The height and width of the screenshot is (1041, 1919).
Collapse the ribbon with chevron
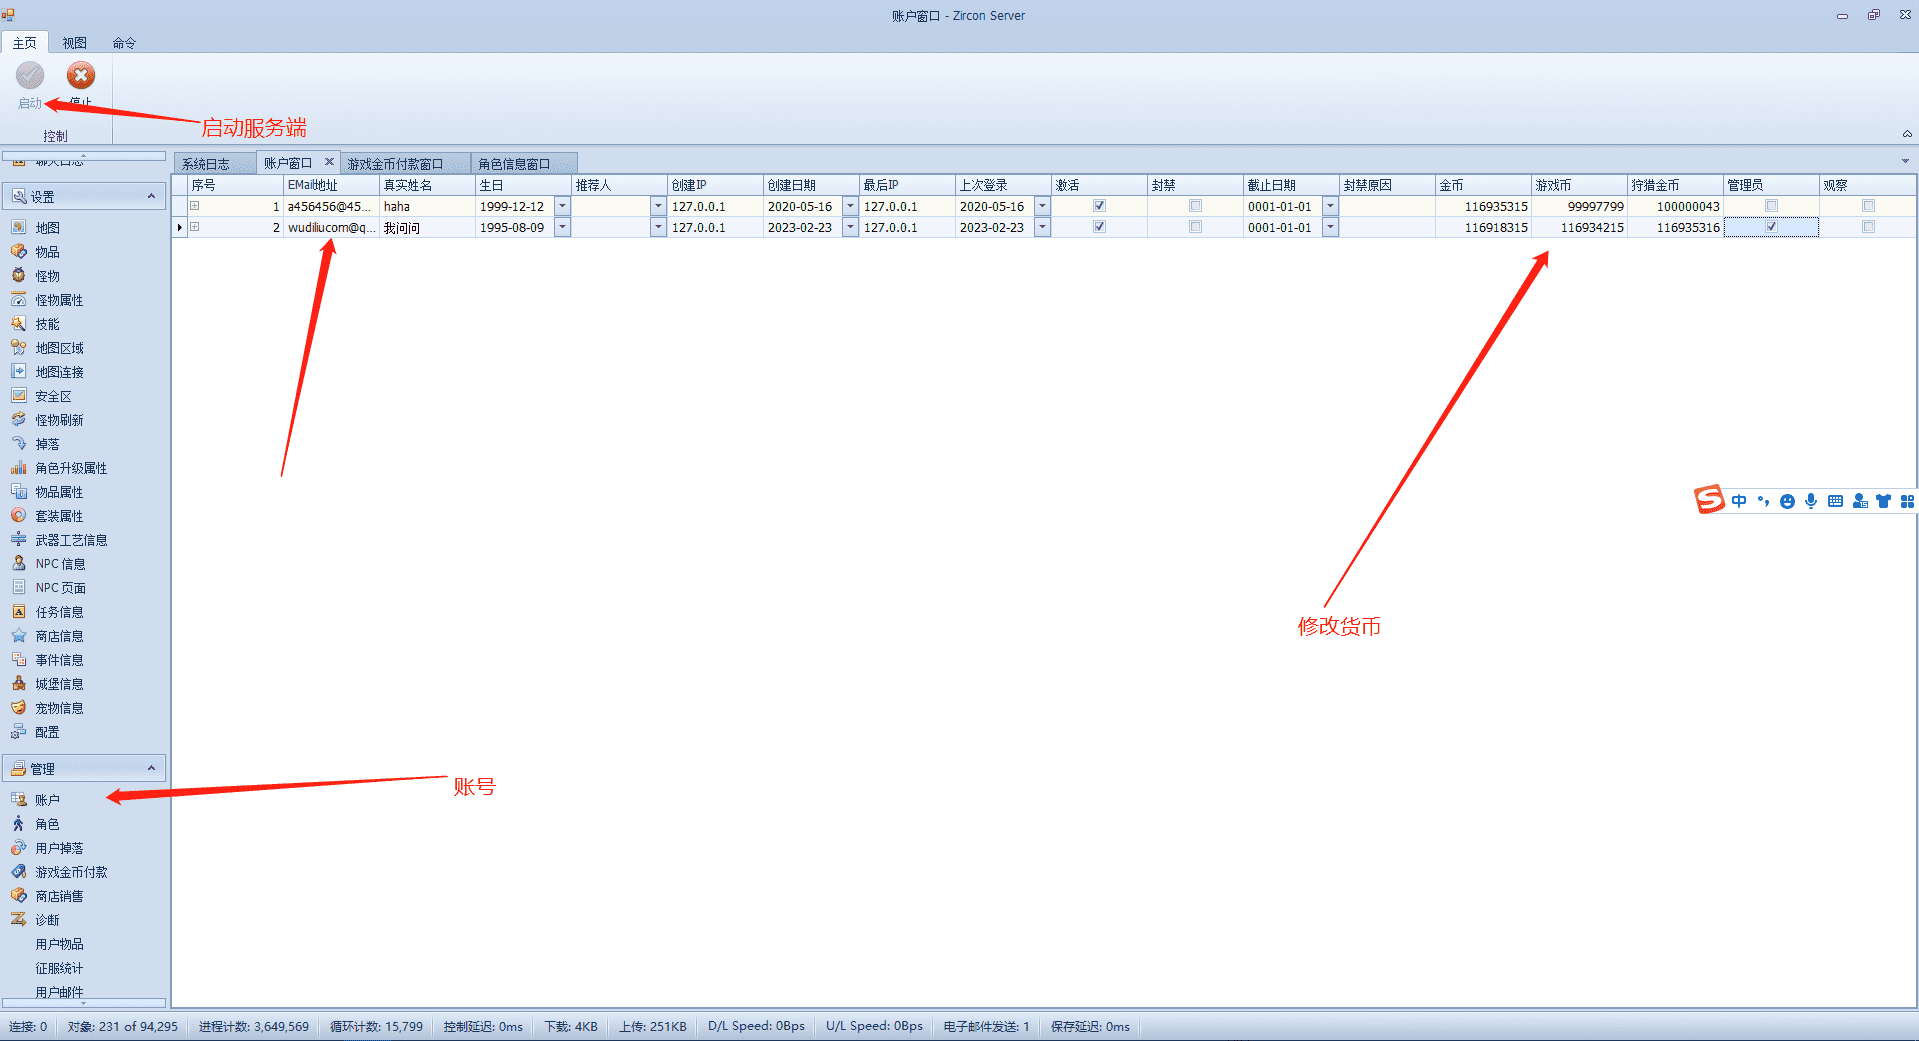(x=1906, y=134)
